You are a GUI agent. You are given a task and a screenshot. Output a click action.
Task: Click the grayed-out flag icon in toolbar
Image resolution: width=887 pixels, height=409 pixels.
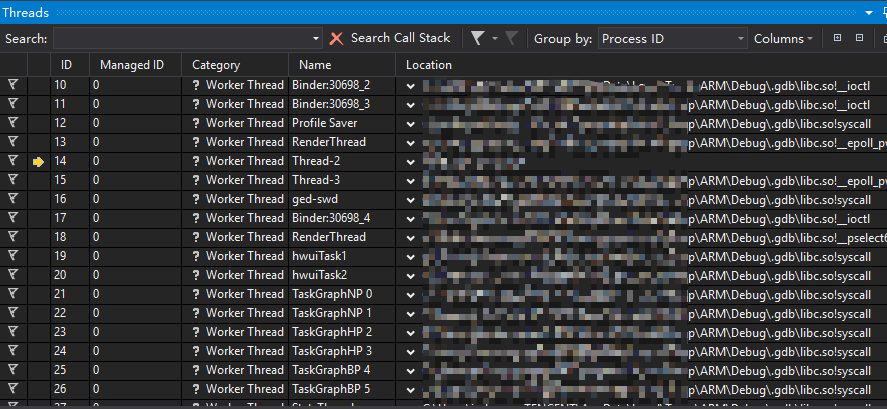pyautogui.click(x=511, y=38)
